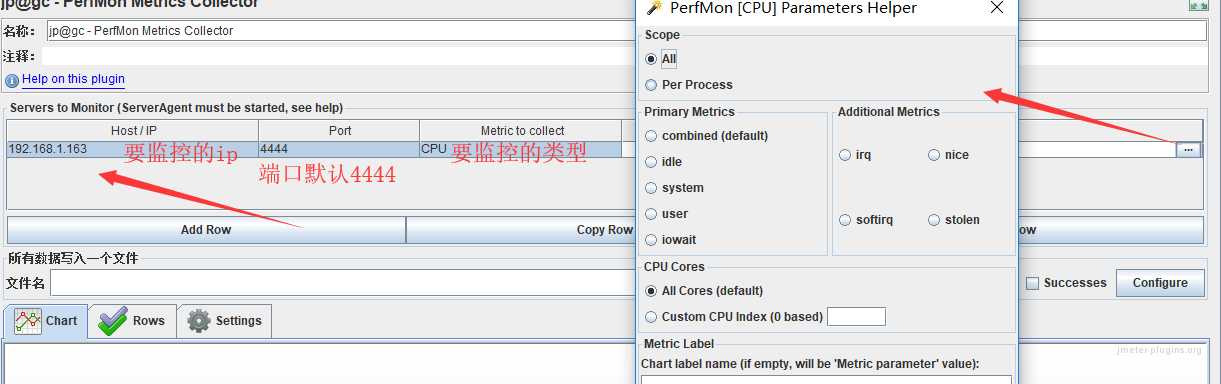Click the info icon beside the help link

[12, 80]
